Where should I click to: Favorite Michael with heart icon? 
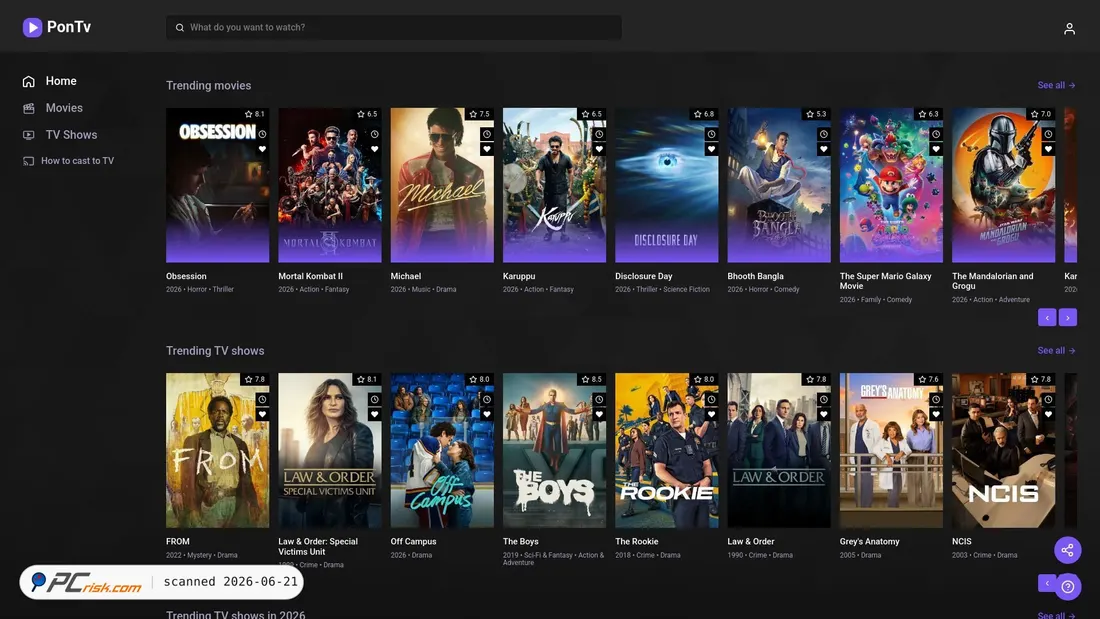[487, 149]
